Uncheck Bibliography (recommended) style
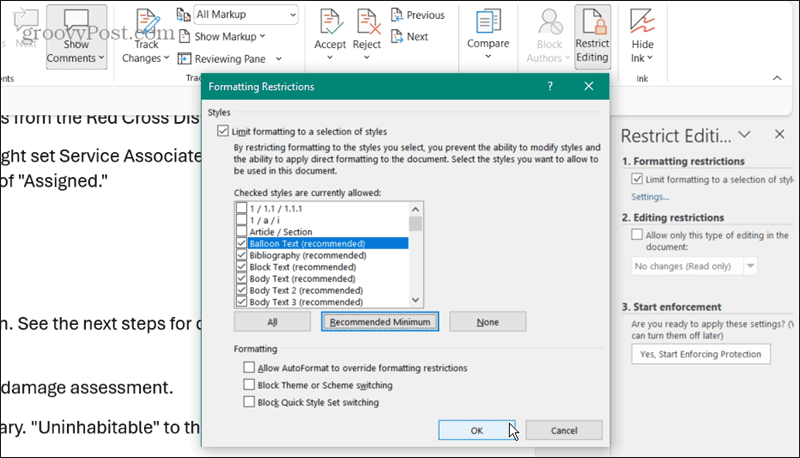 pyautogui.click(x=241, y=255)
